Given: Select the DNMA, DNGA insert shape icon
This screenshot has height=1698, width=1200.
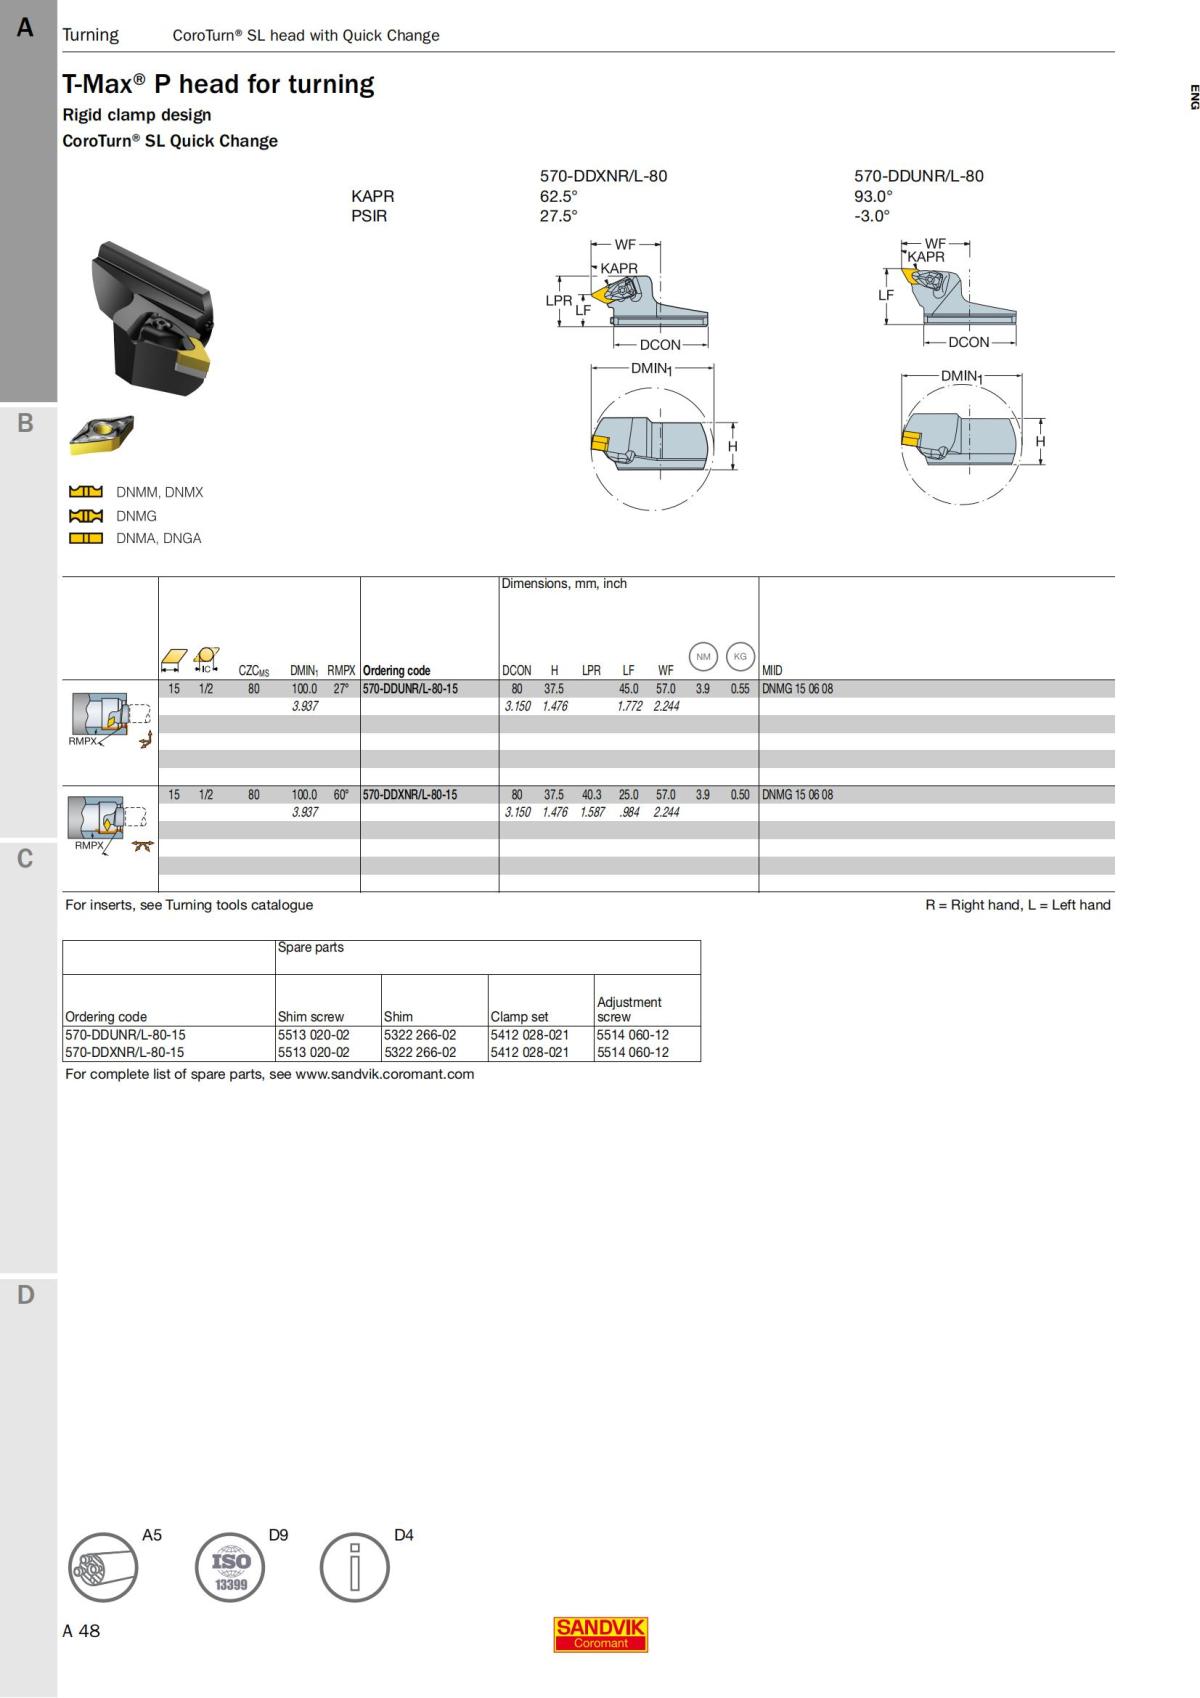Looking at the screenshot, I should (86, 538).
